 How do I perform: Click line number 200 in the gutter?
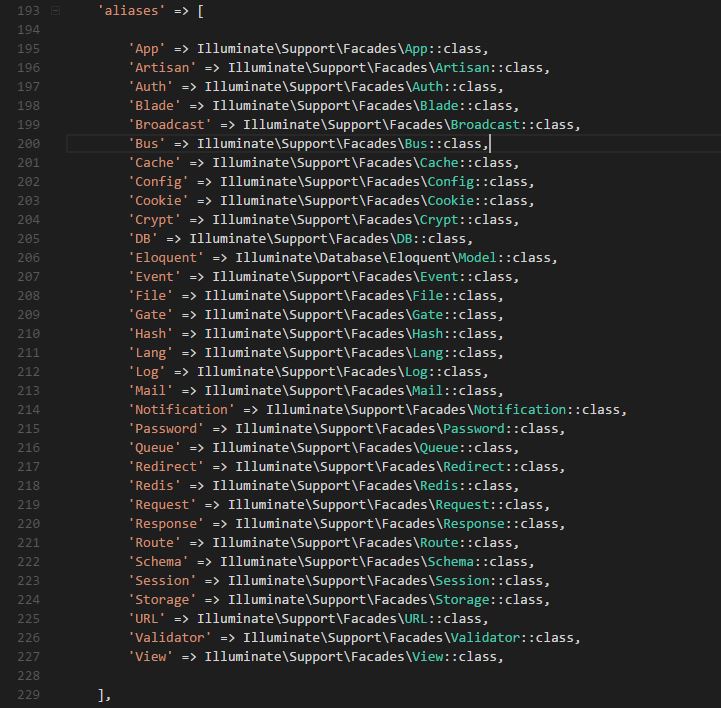coord(28,143)
